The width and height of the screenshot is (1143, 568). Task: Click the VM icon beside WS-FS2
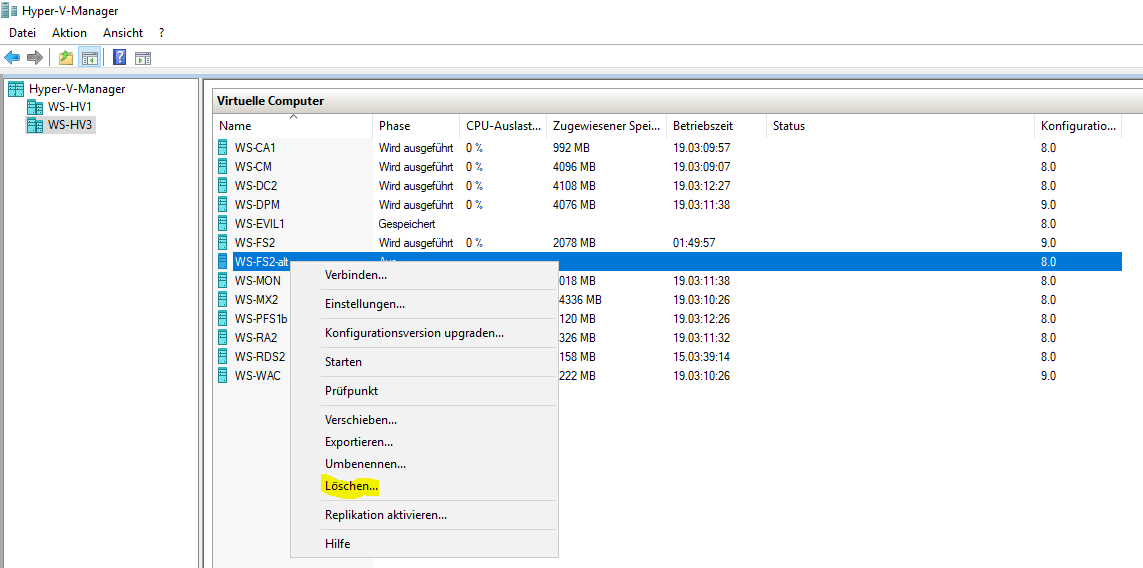pos(222,242)
